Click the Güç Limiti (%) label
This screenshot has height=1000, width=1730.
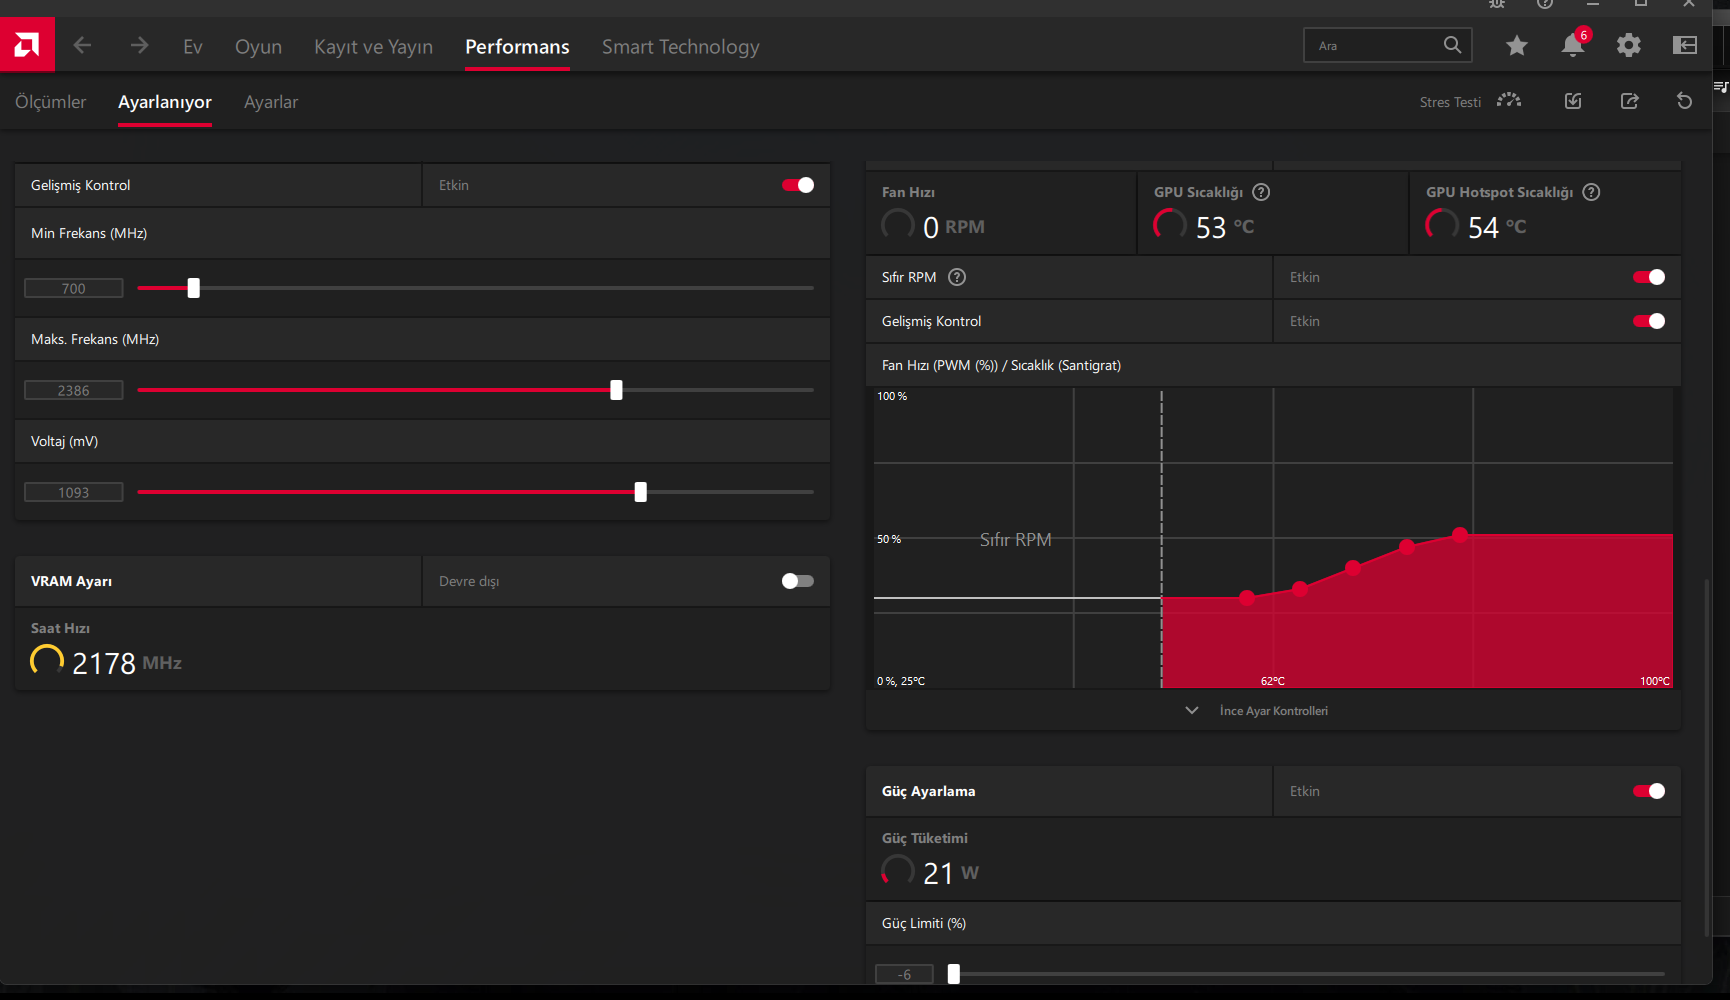click(x=924, y=923)
